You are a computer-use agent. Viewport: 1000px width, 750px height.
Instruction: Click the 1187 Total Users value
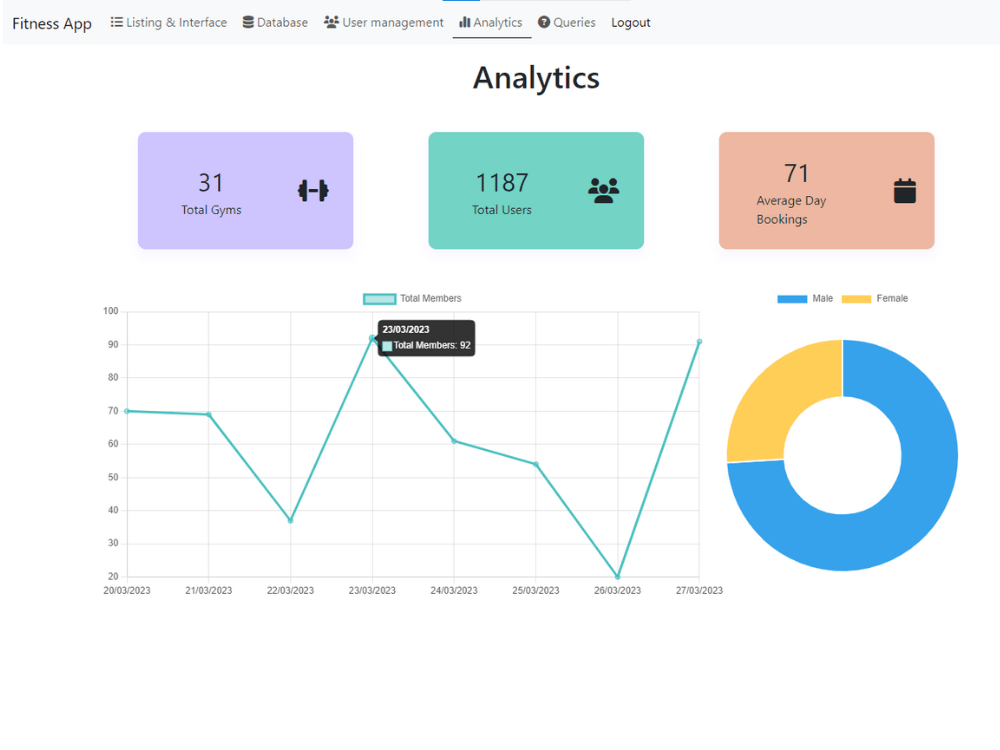pyautogui.click(x=502, y=183)
